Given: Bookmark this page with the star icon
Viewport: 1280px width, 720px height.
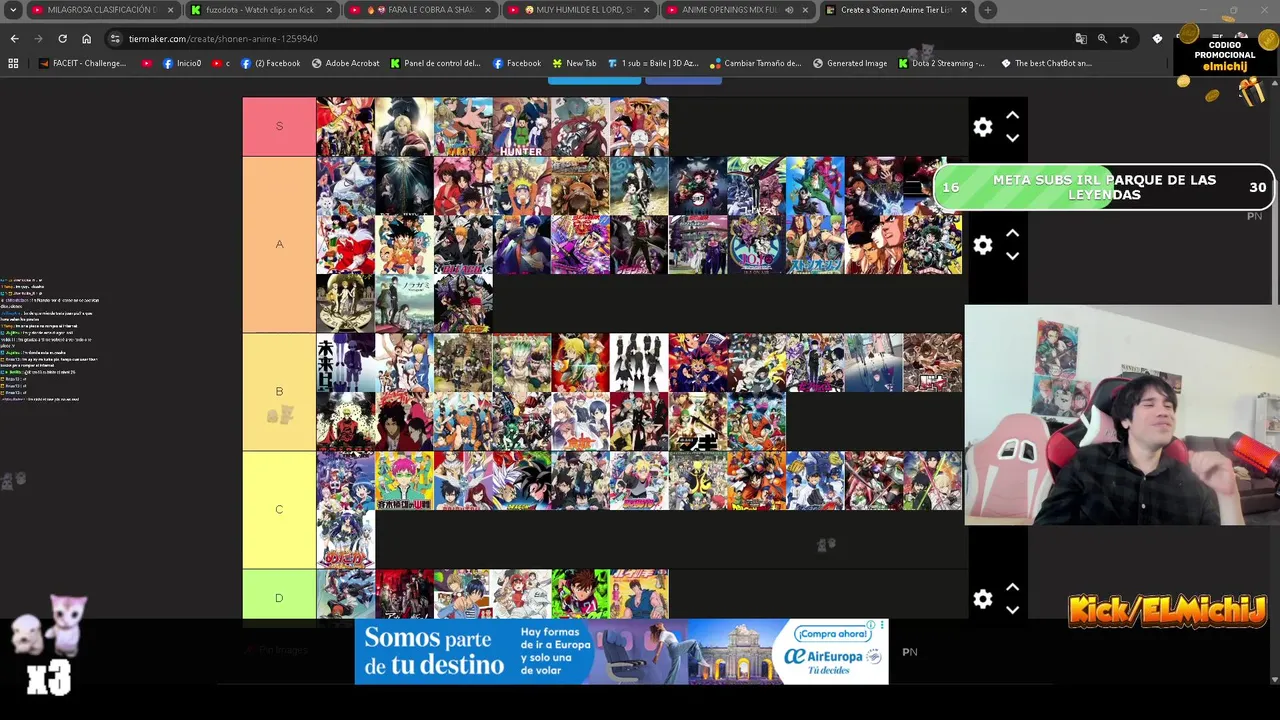Looking at the screenshot, I should coord(1124,38).
